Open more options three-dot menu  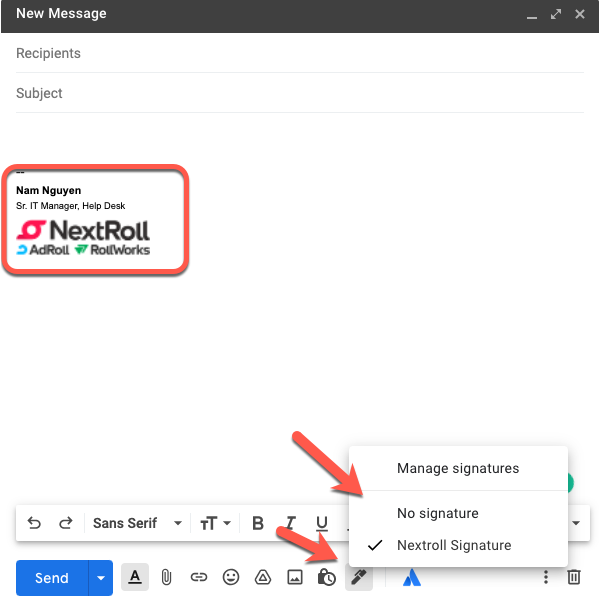[546, 577]
